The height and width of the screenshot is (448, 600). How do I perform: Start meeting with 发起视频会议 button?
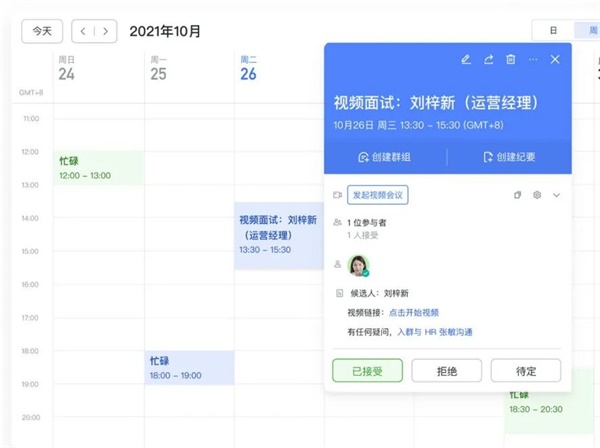[379, 195]
